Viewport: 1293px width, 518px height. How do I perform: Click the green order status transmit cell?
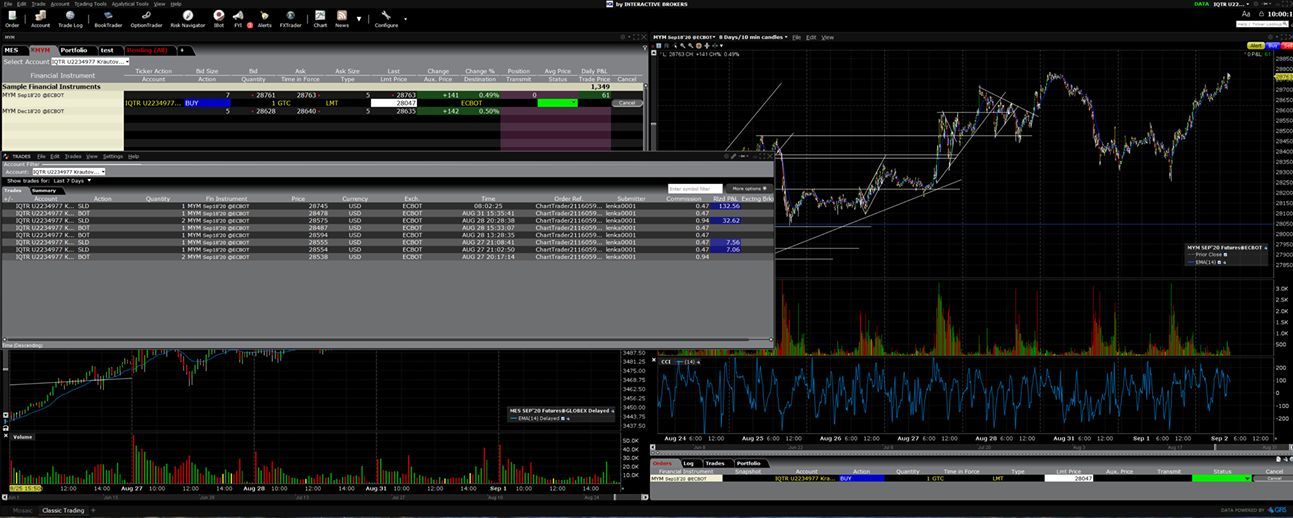click(557, 103)
